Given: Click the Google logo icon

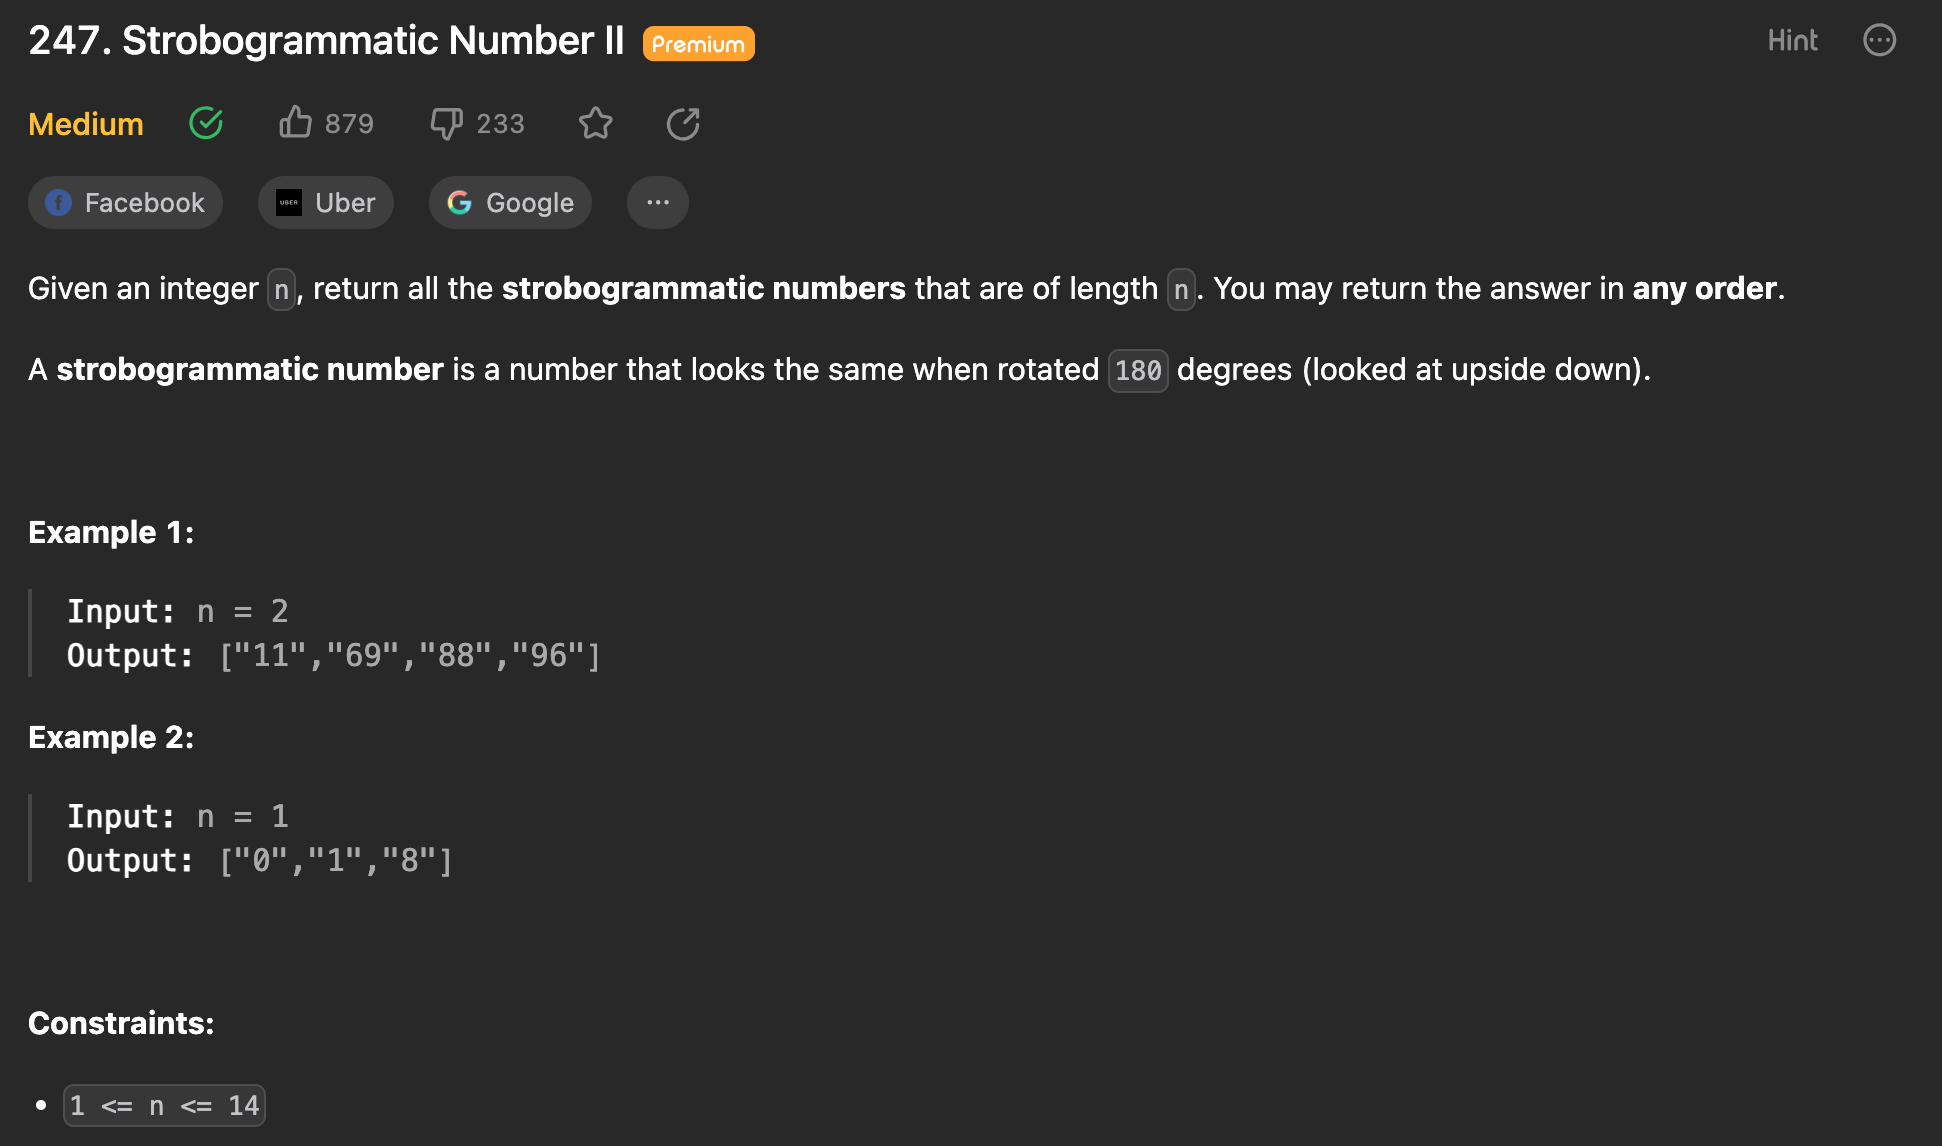Looking at the screenshot, I should [x=459, y=203].
